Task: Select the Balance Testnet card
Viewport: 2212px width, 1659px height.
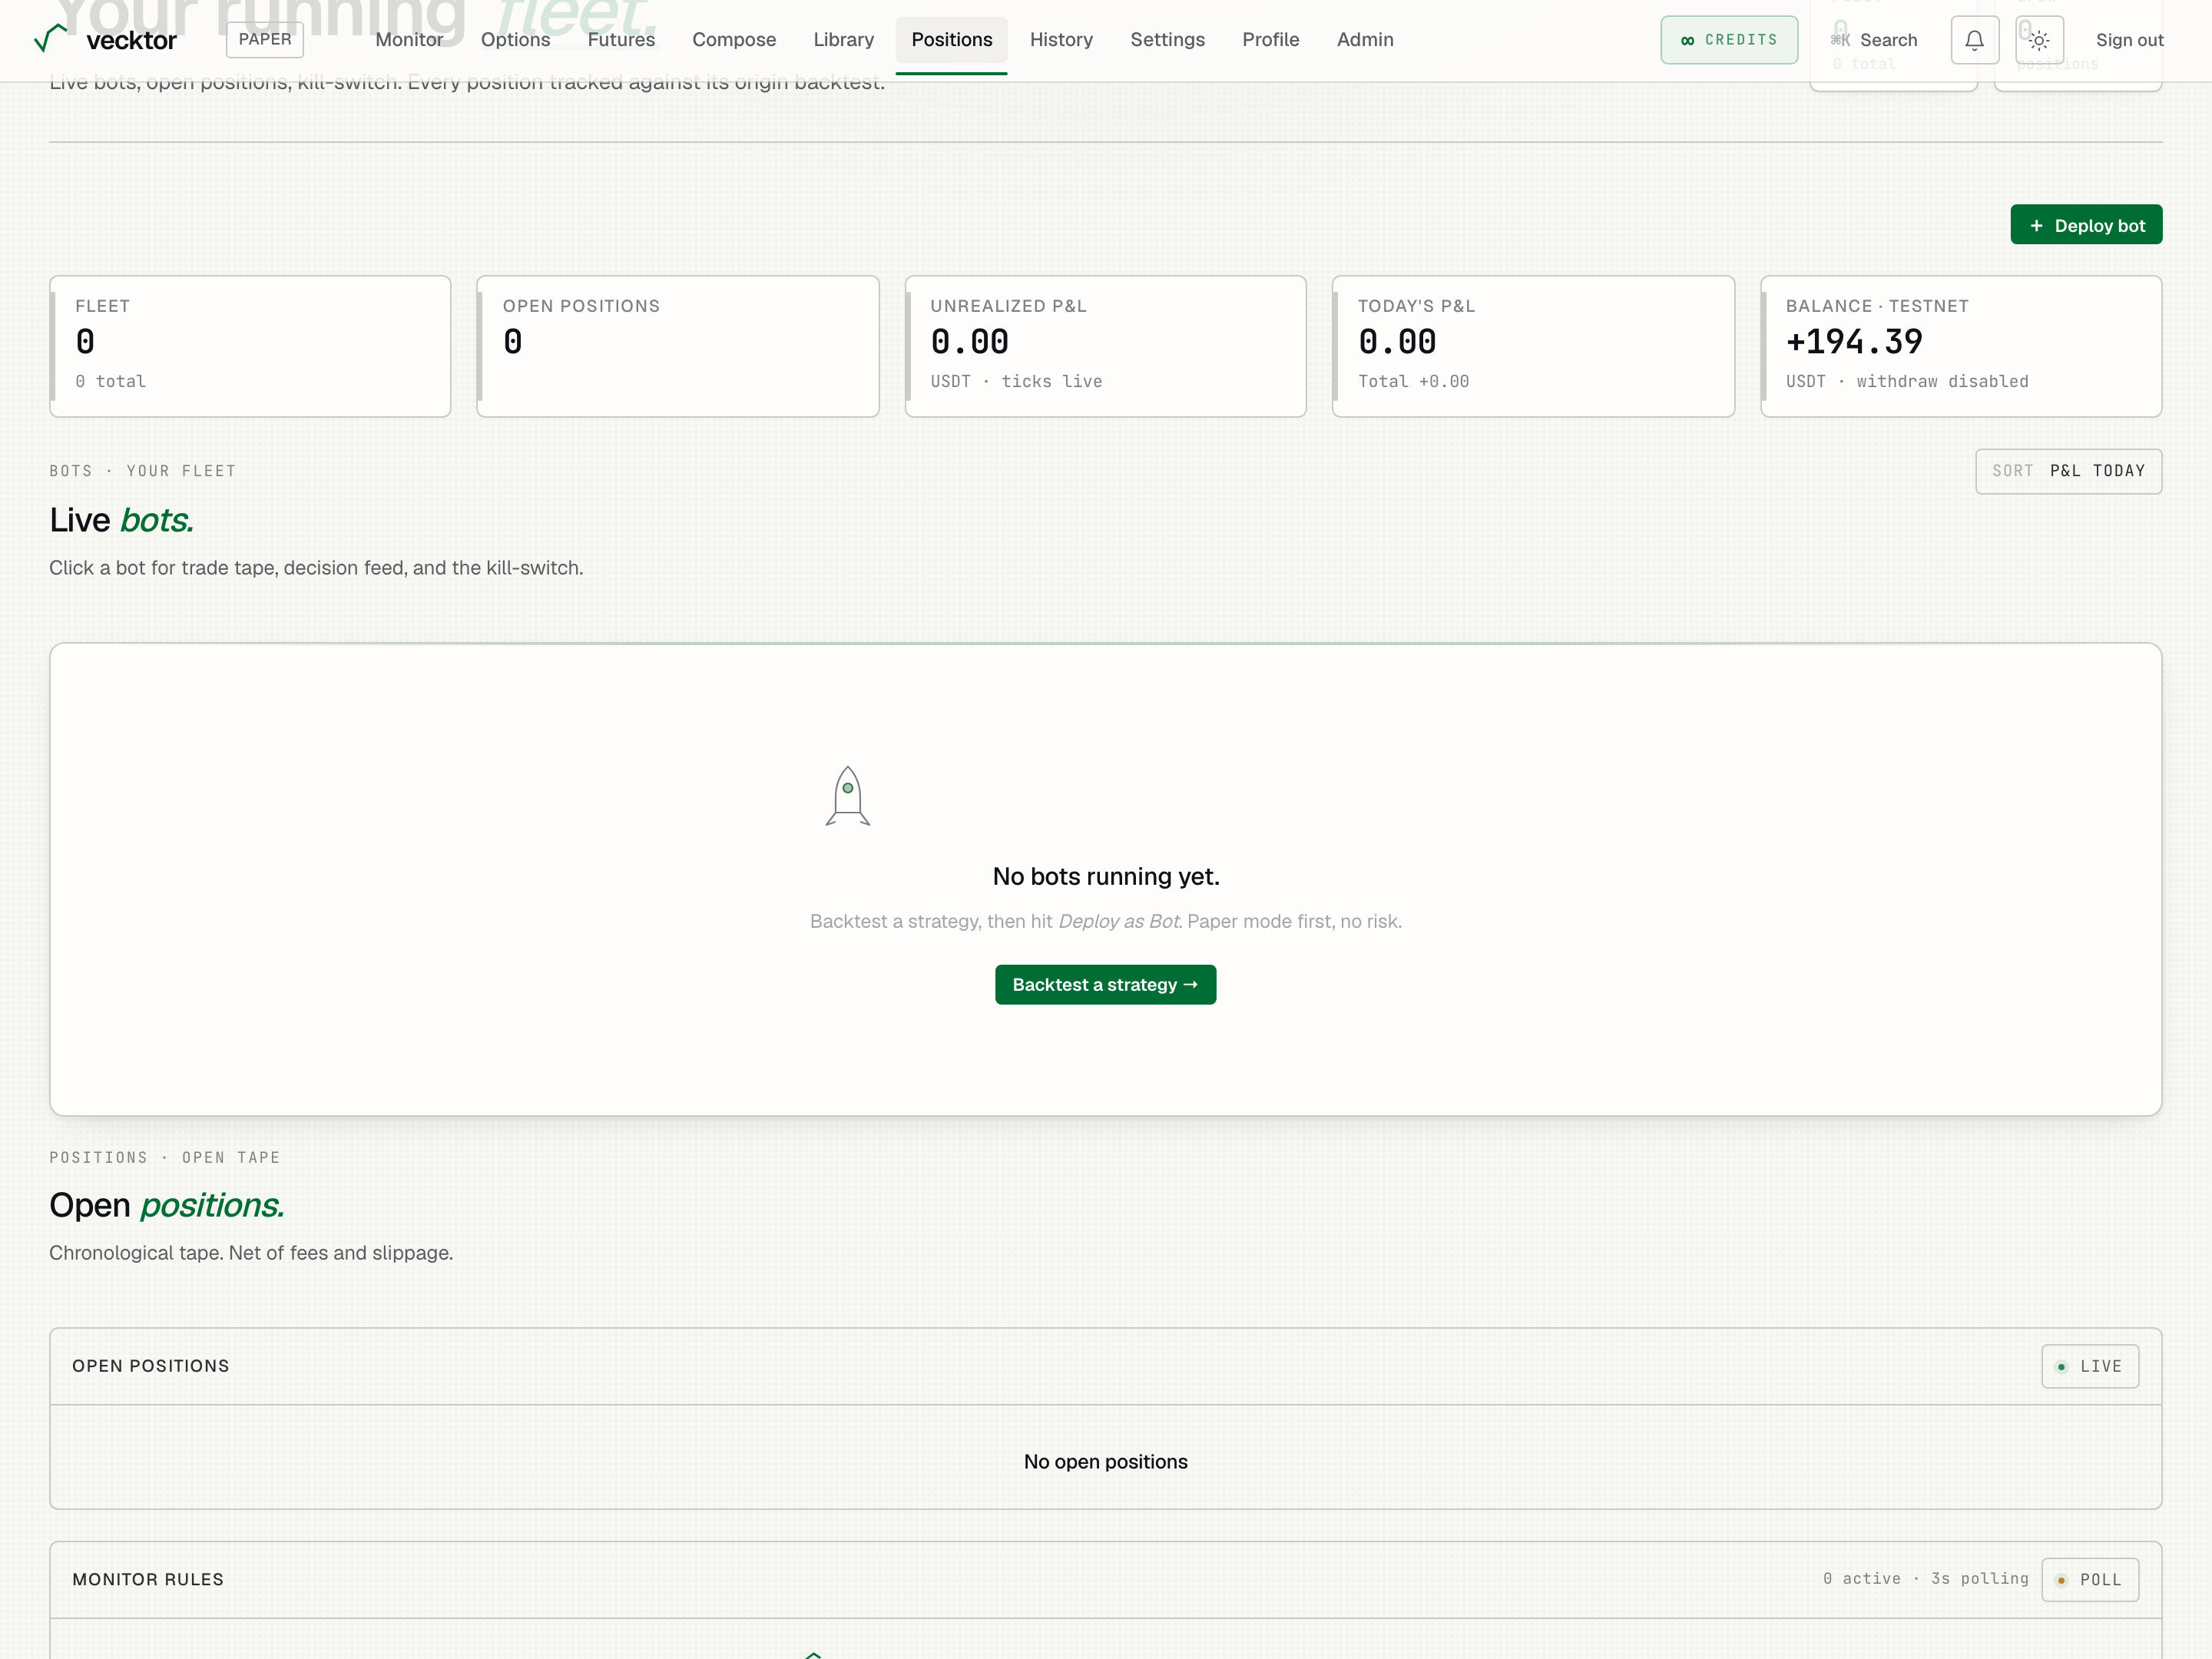Action: click(x=1961, y=346)
